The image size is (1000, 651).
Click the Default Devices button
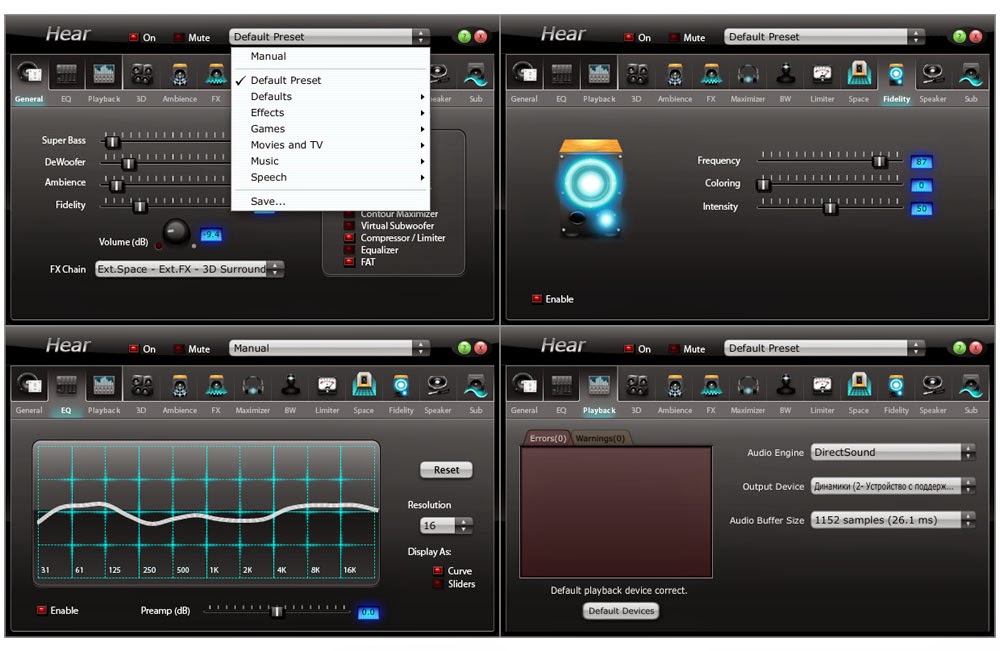tap(620, 611)
